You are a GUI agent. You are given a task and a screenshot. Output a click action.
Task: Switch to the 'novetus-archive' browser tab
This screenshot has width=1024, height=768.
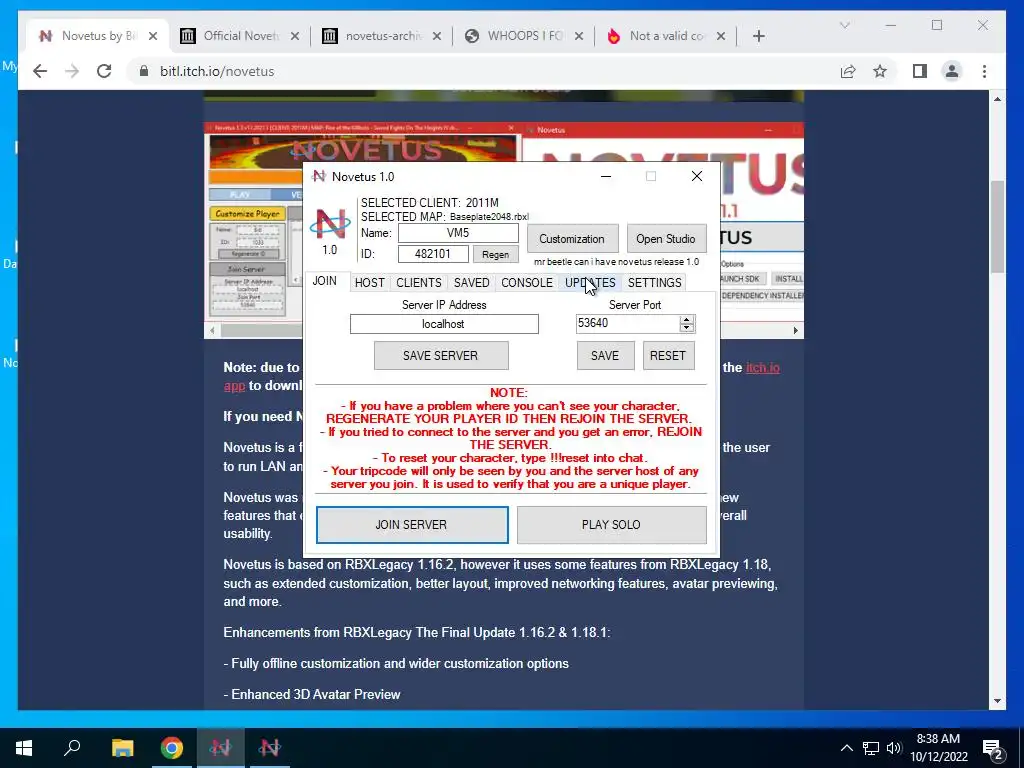(x=383, y=36)
